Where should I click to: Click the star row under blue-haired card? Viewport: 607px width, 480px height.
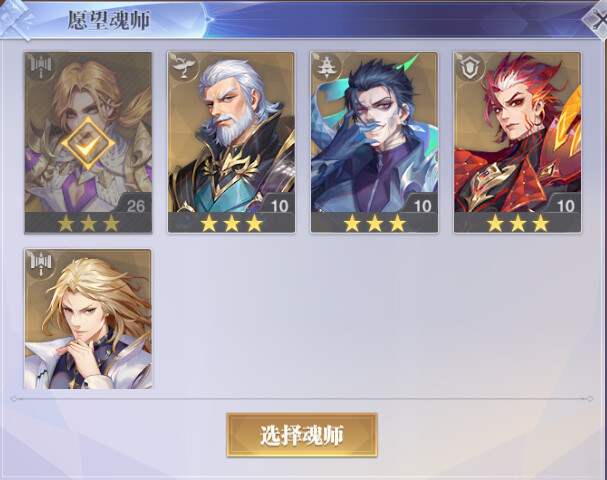tap(375, 223)
